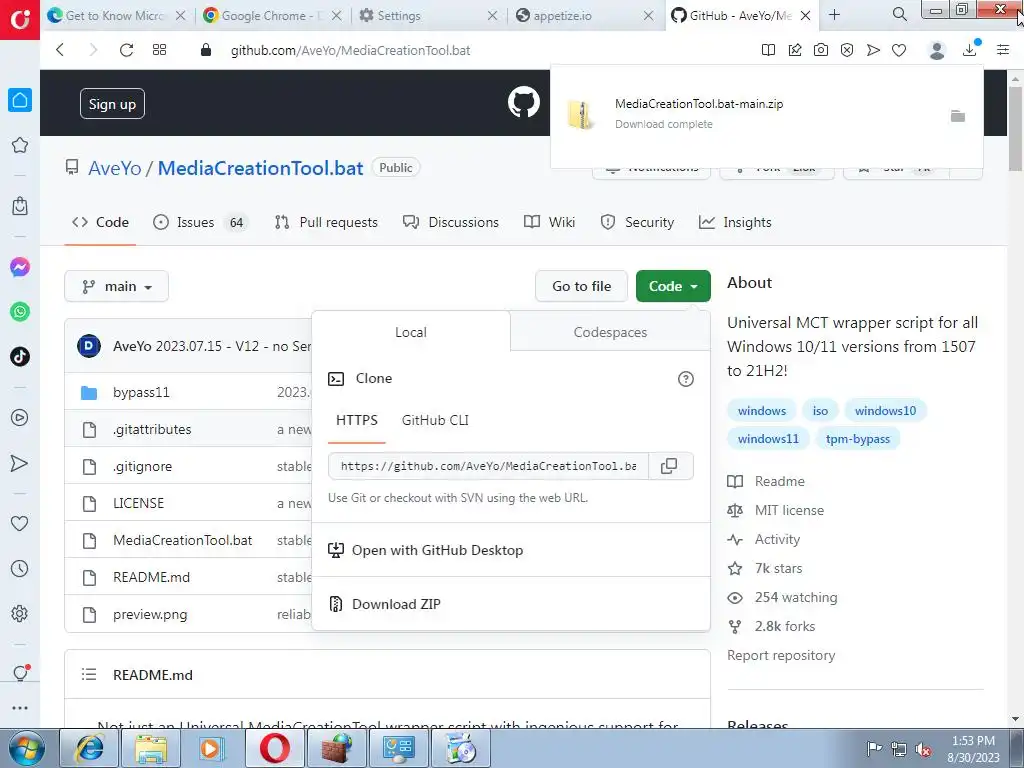Select the Local tab
This screenshot has height=768, width=1024.
pyautogui.click(x=411, y=332)
